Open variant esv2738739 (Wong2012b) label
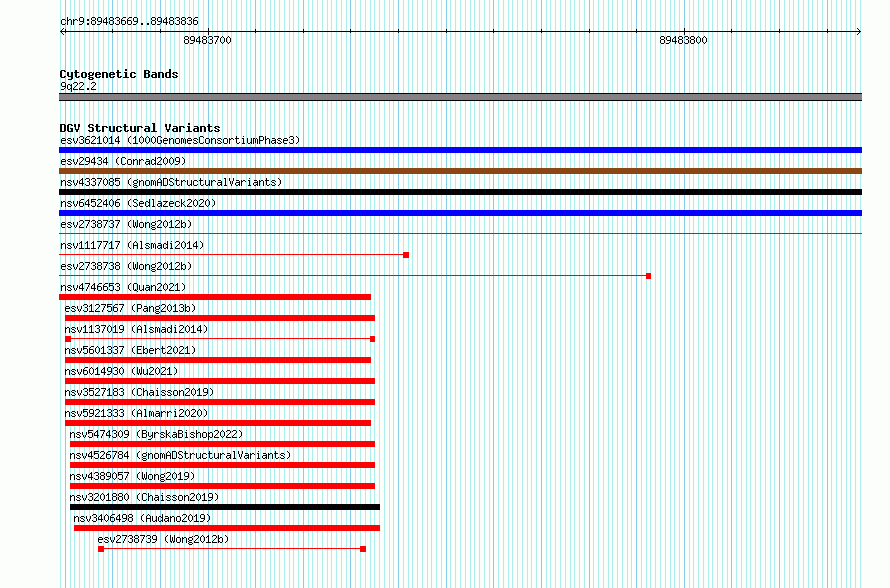 coord(163,539)
